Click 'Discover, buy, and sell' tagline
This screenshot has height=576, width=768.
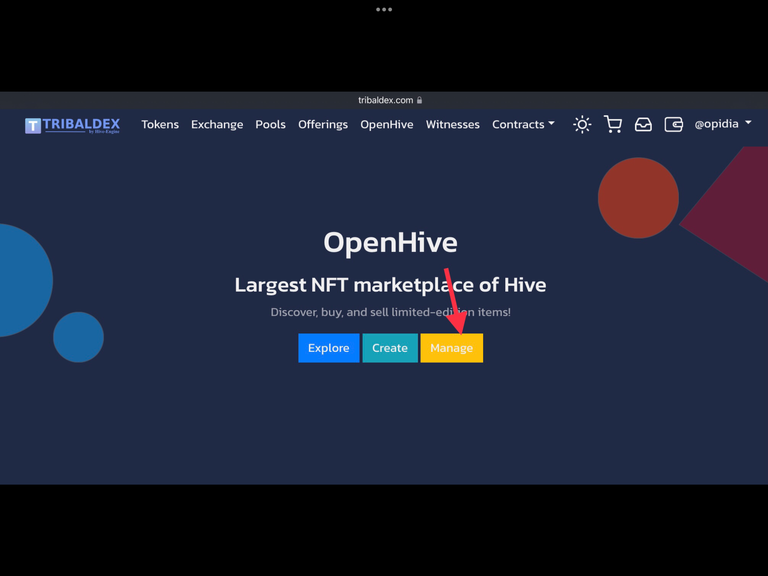pos(390,312)
